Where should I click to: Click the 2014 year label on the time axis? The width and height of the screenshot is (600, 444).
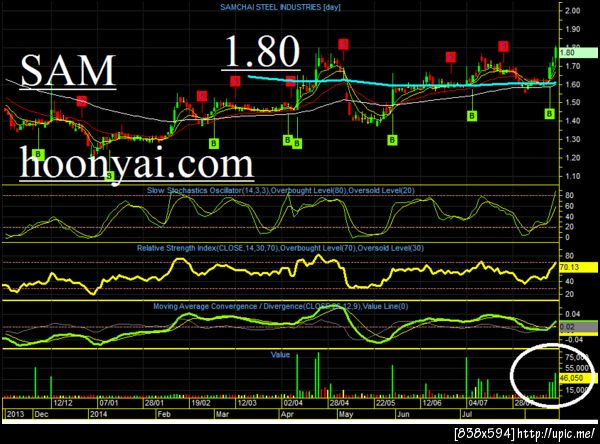point(98,414)
